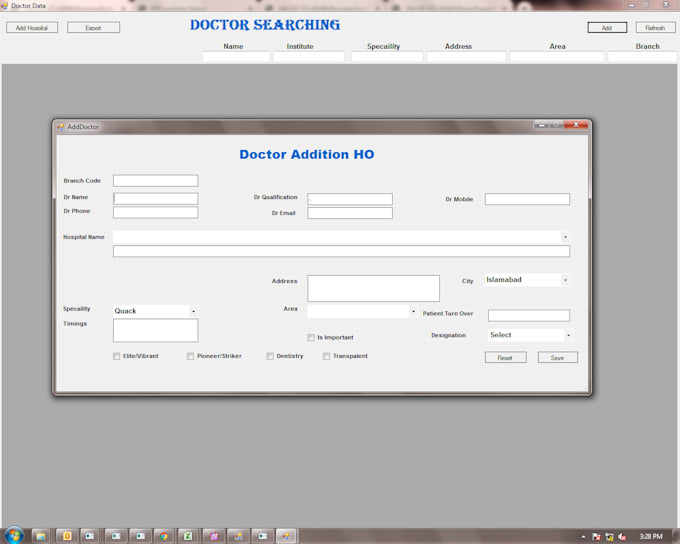This screenshot has width=680, height=544.
Task: Toggle the Transparent checkbox
Action: coord(326,356)
